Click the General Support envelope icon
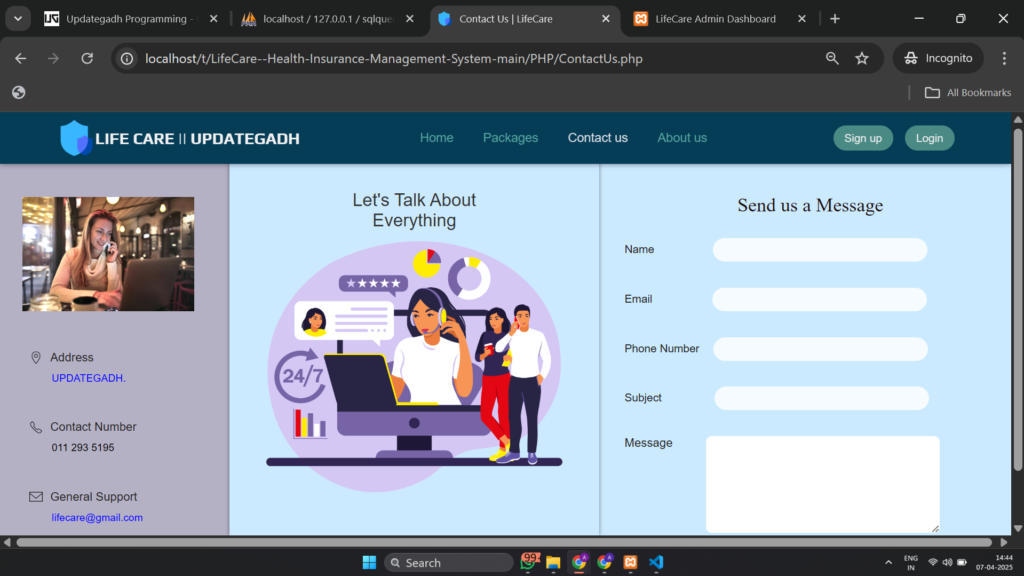This screenshot has width=1024, height=576. pos(36,497)
